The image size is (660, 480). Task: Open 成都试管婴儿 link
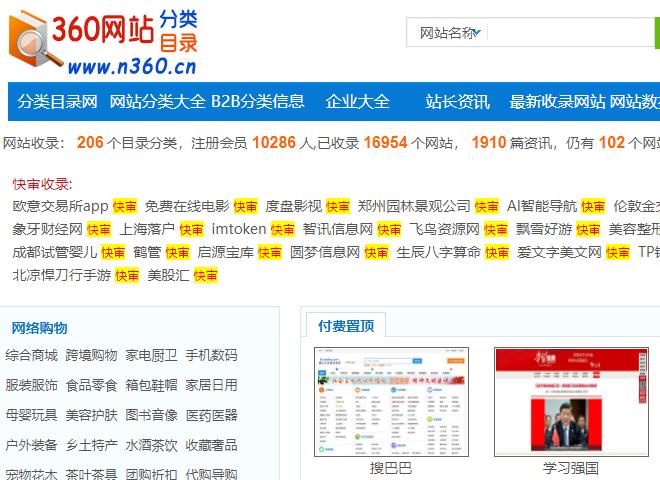[55, 252]
